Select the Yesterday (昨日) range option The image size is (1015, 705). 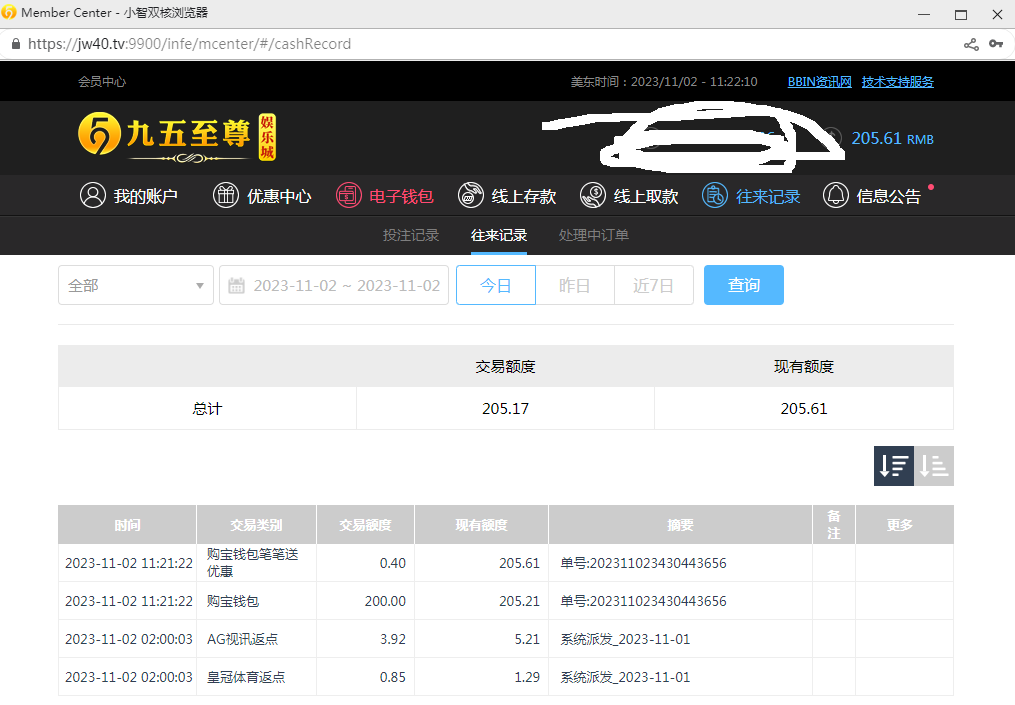[574, 285]
